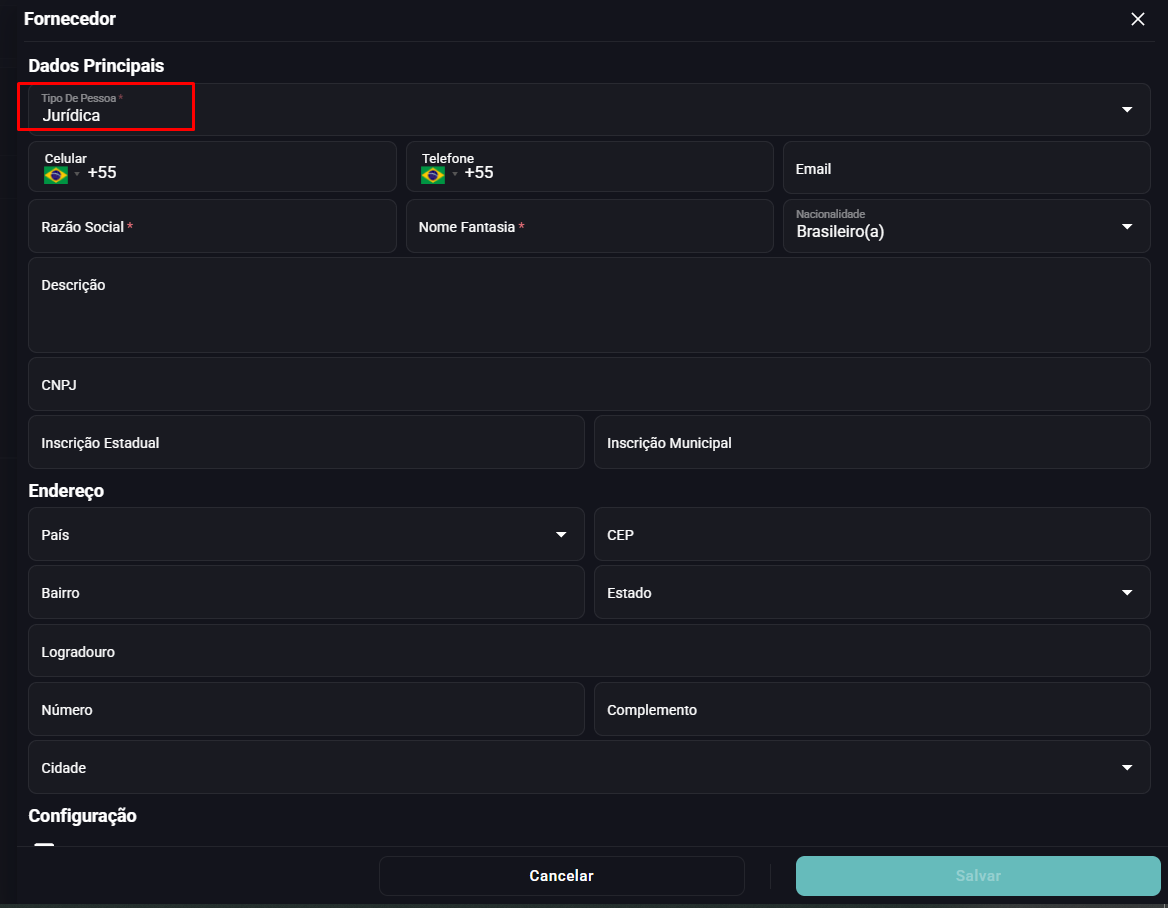Expand the Cidade dropdown

click(1127, 767)
